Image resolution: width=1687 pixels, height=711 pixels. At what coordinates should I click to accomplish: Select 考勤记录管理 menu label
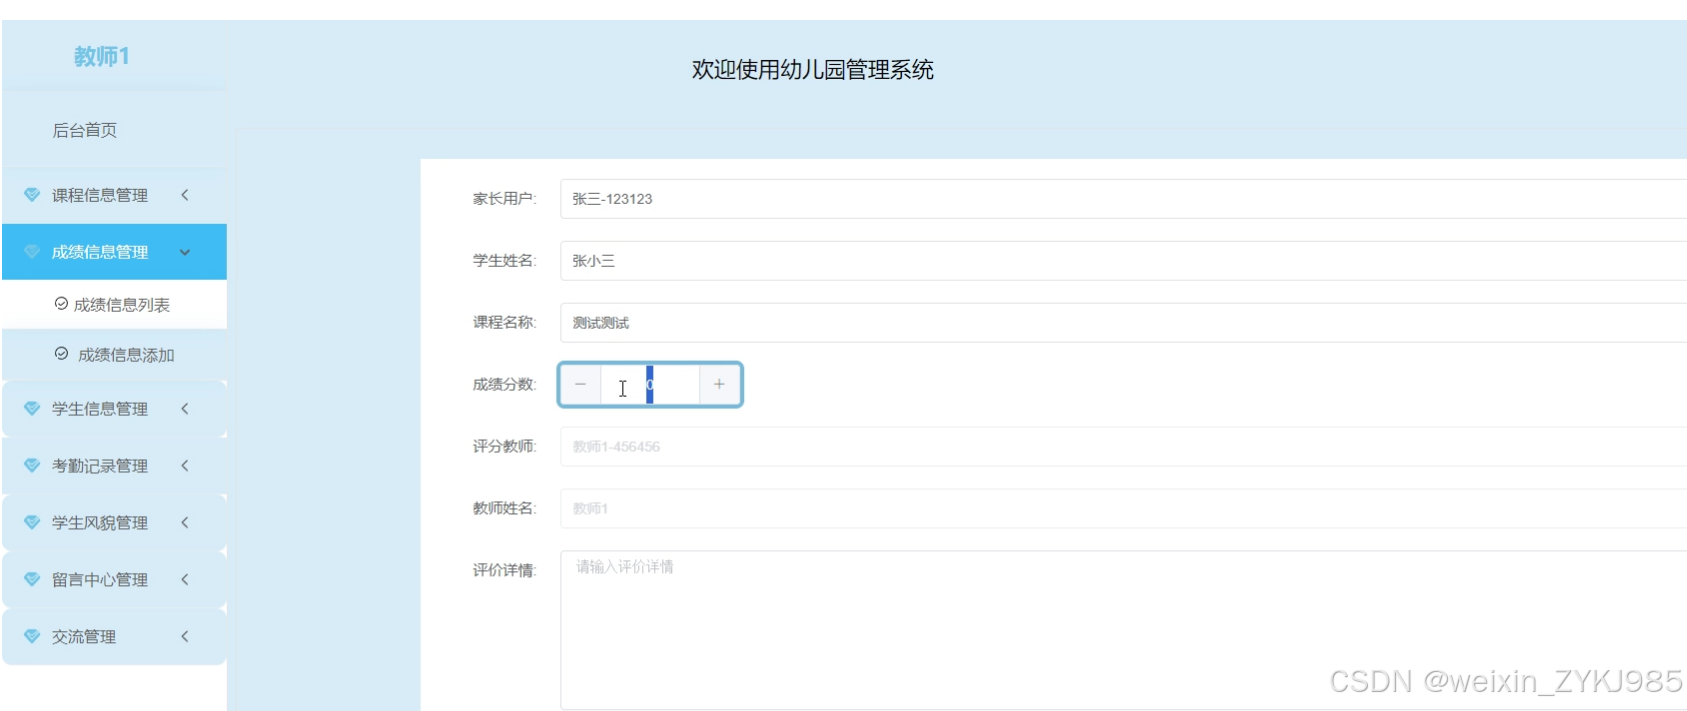click(100, 466)
